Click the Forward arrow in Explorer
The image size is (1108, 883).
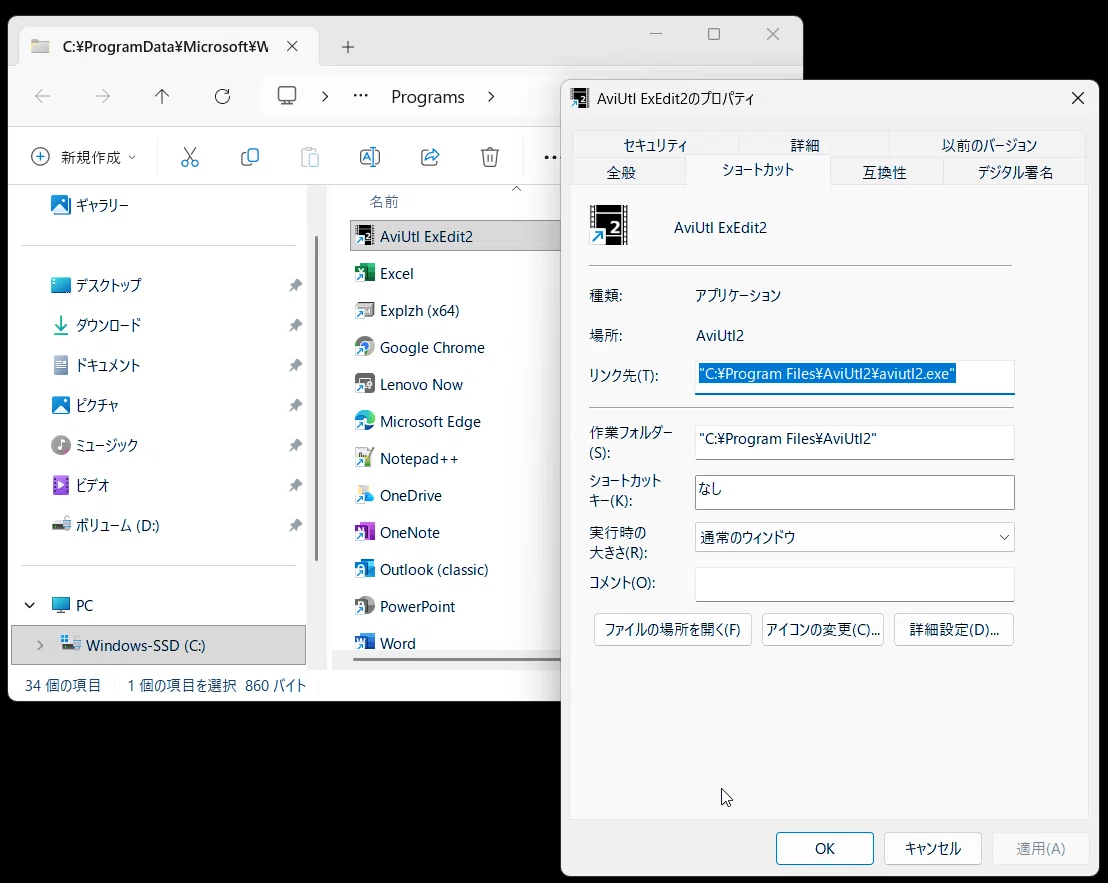coord(102,96)
